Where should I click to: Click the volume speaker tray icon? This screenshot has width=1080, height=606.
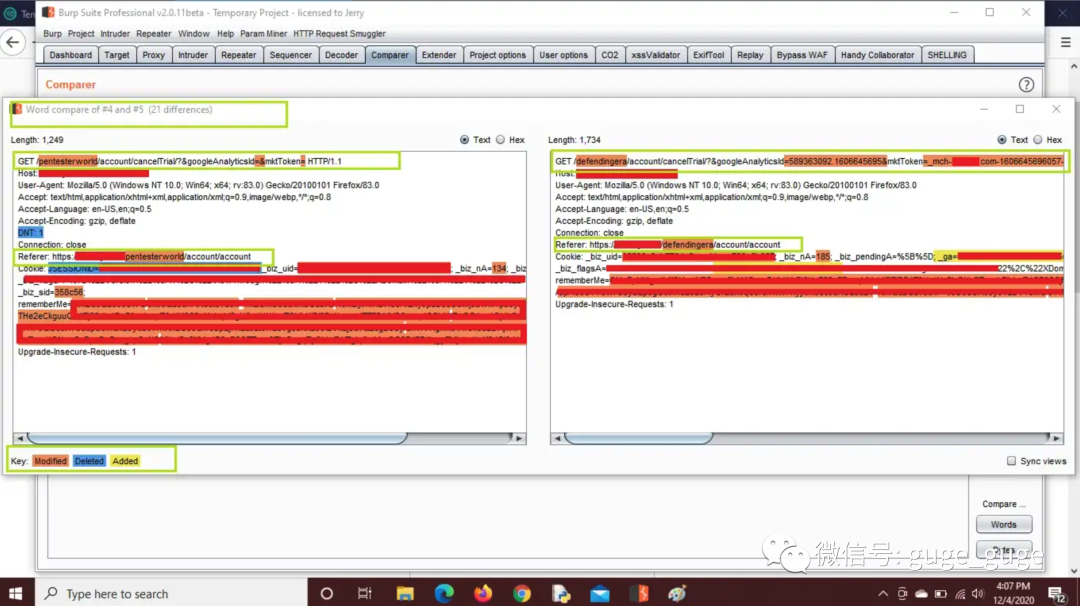pos(978,594)
